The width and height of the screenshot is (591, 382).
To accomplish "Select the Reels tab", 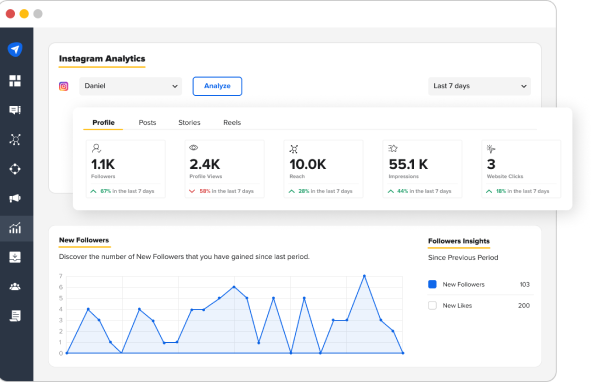I will pyautogui.click(x=232, y=123).
